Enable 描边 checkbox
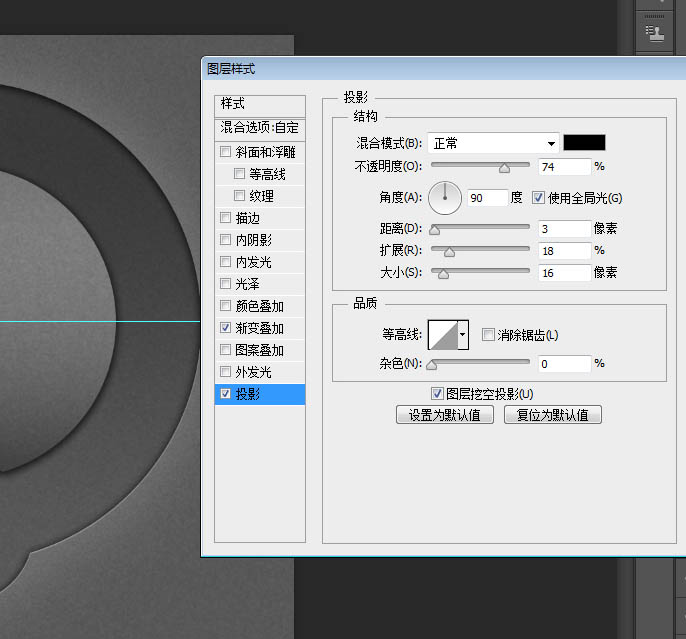Viewport: 686px width, 639px height. click(225, 217)
